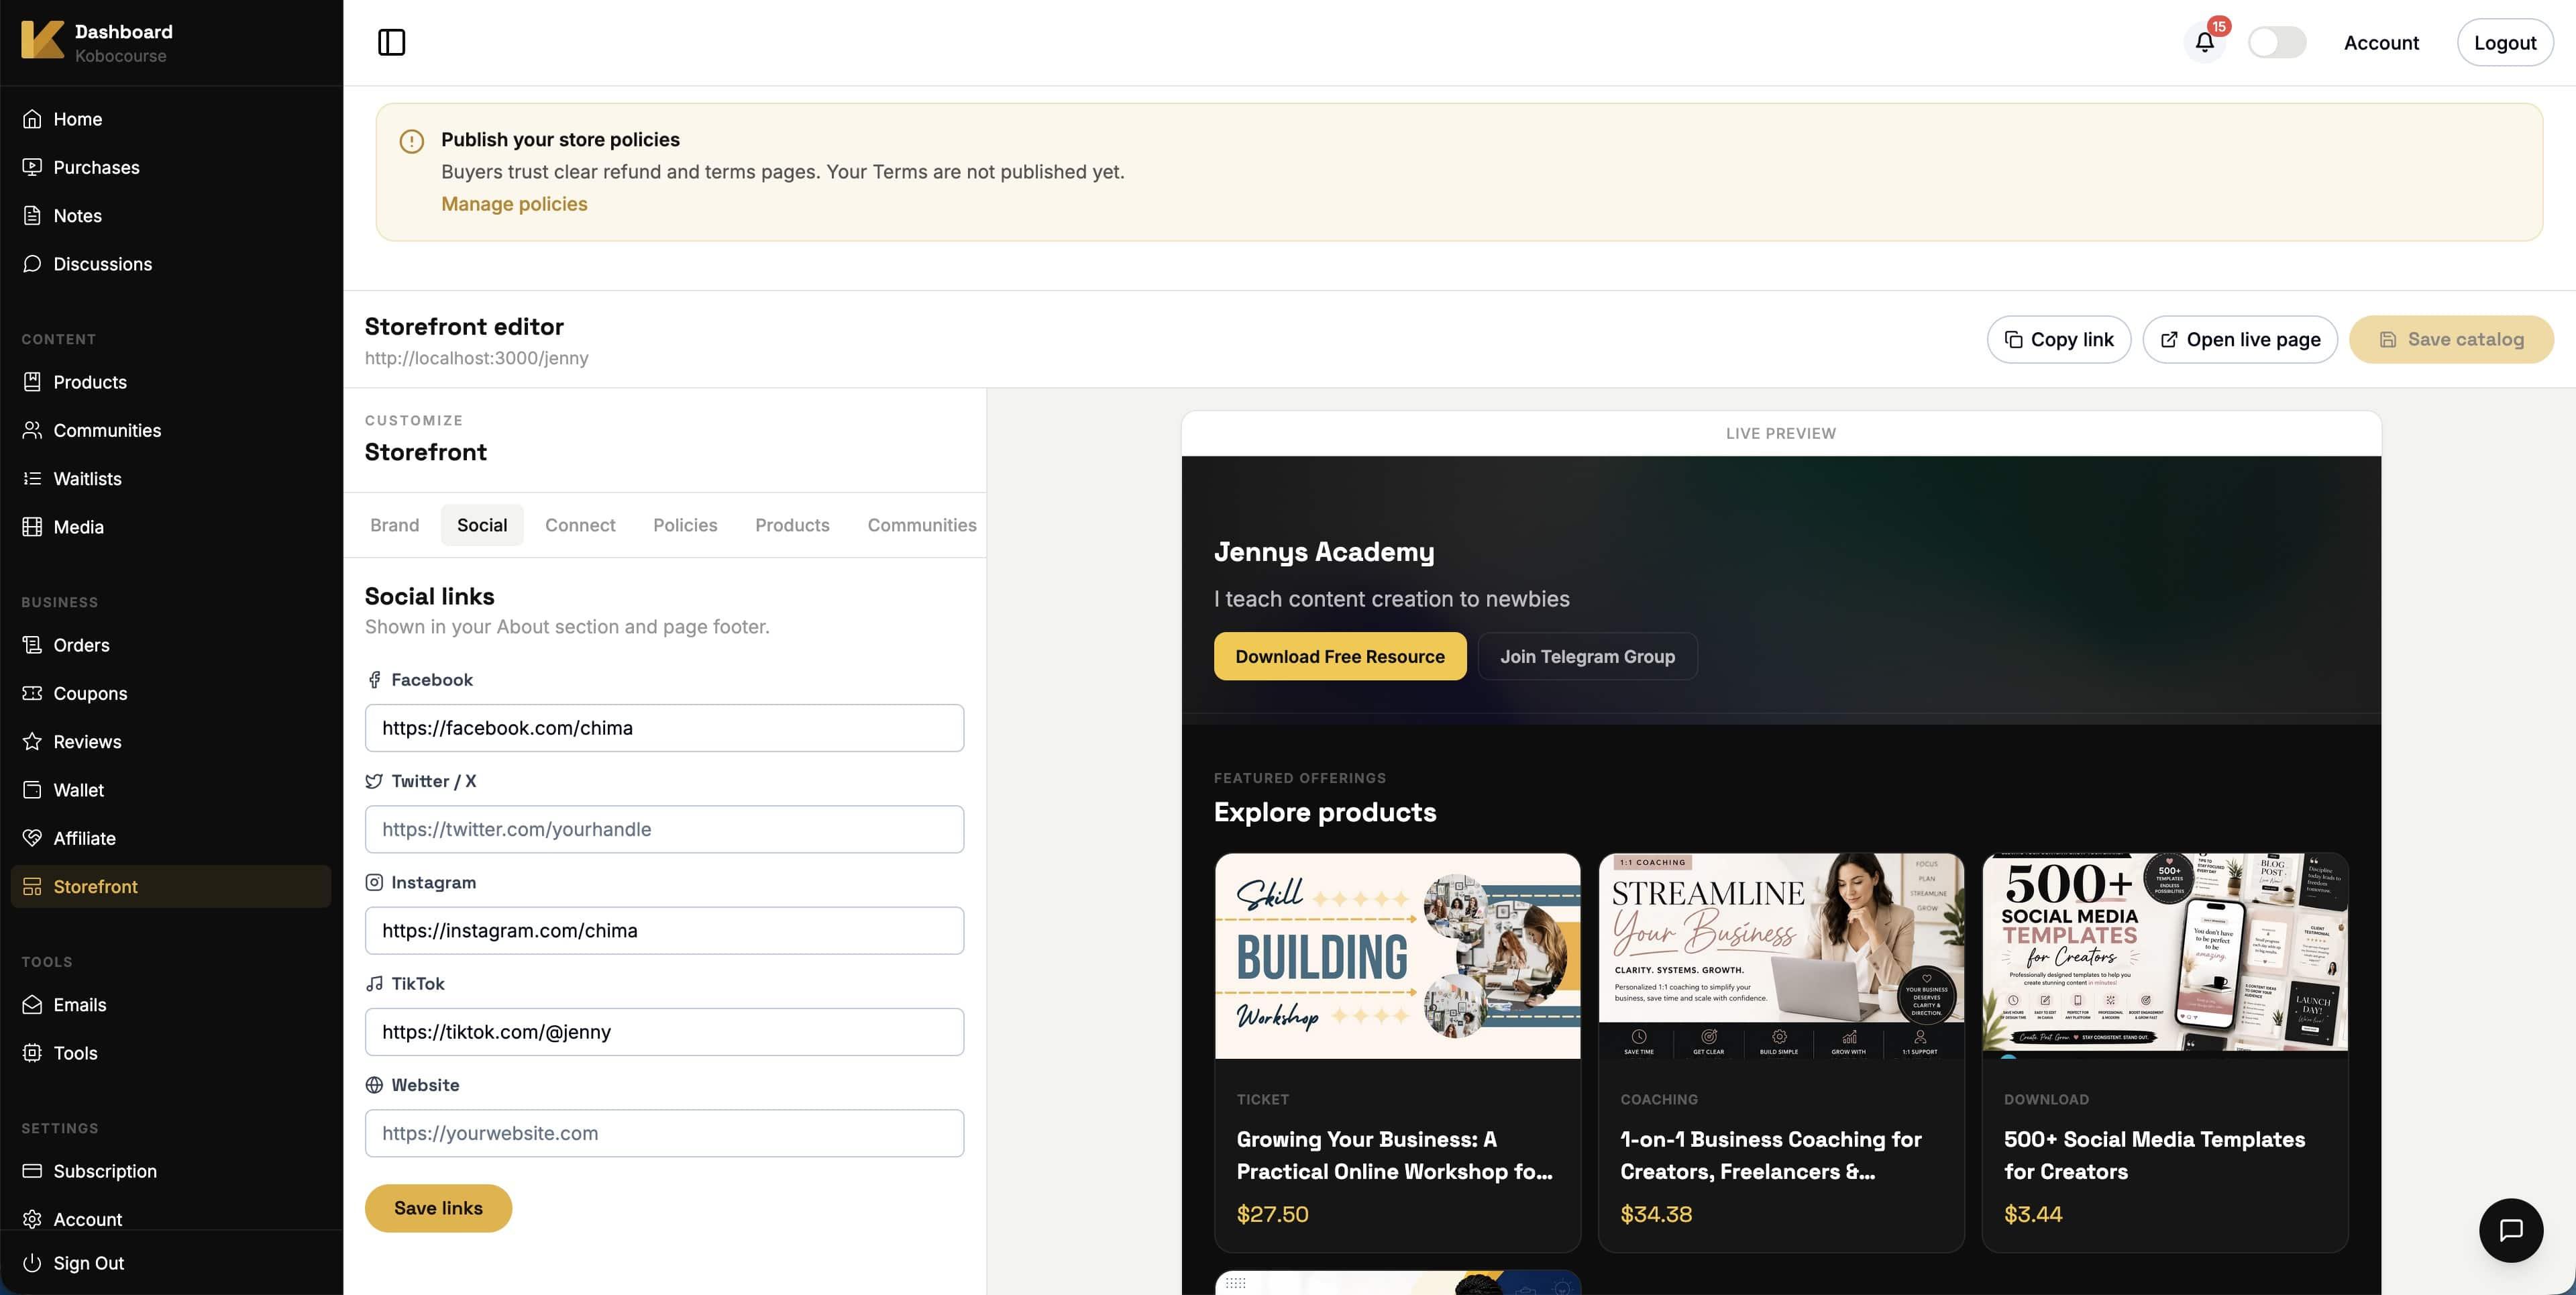Open the Products tab in customizer
Viewport: 2576px width, 1295px height.
point(792,525)
